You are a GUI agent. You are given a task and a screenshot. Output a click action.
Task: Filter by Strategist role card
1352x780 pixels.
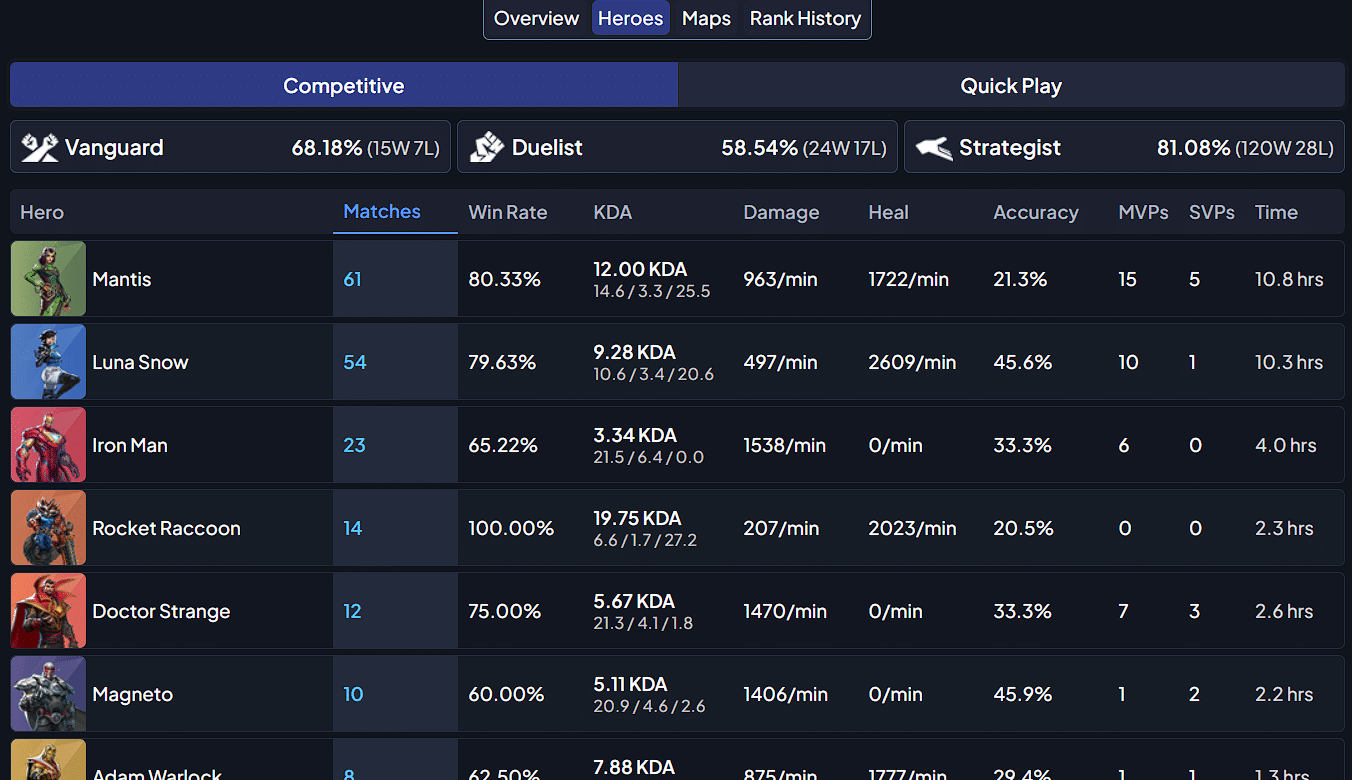coord(1124,147)
